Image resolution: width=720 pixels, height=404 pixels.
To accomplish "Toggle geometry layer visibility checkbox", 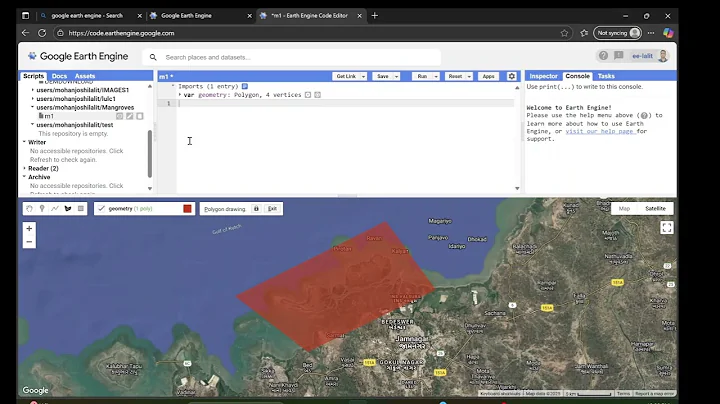I will tap(101, 208).
